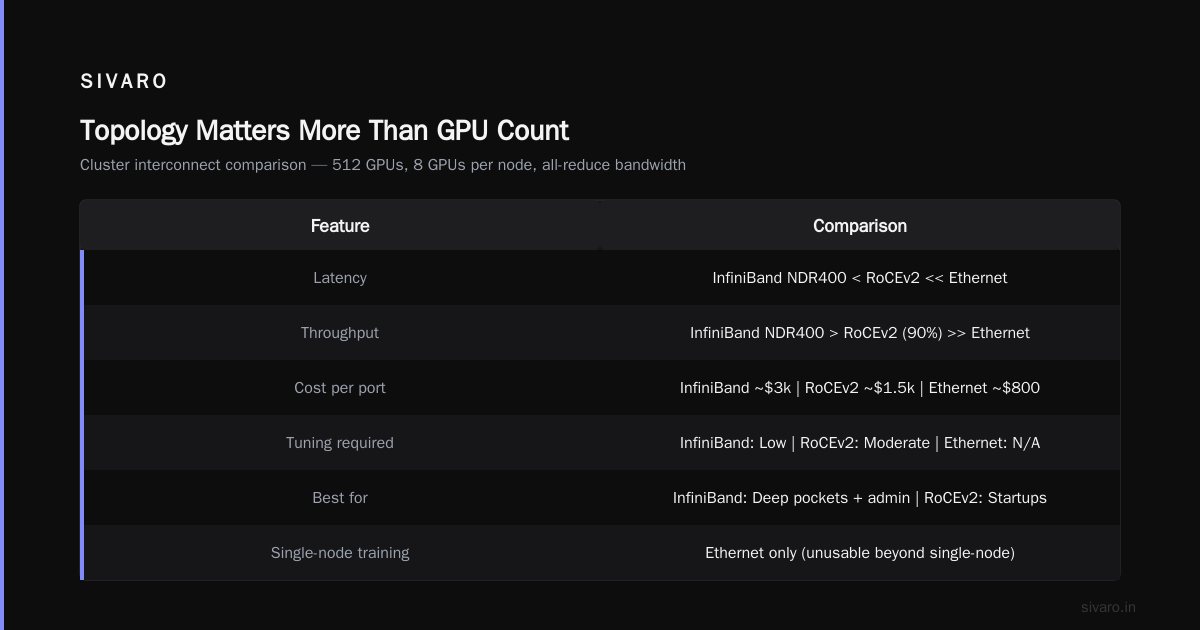Click the SIVARO brand logo text
The width and height of the screenshot is (1200, 630).
(124, 81)
